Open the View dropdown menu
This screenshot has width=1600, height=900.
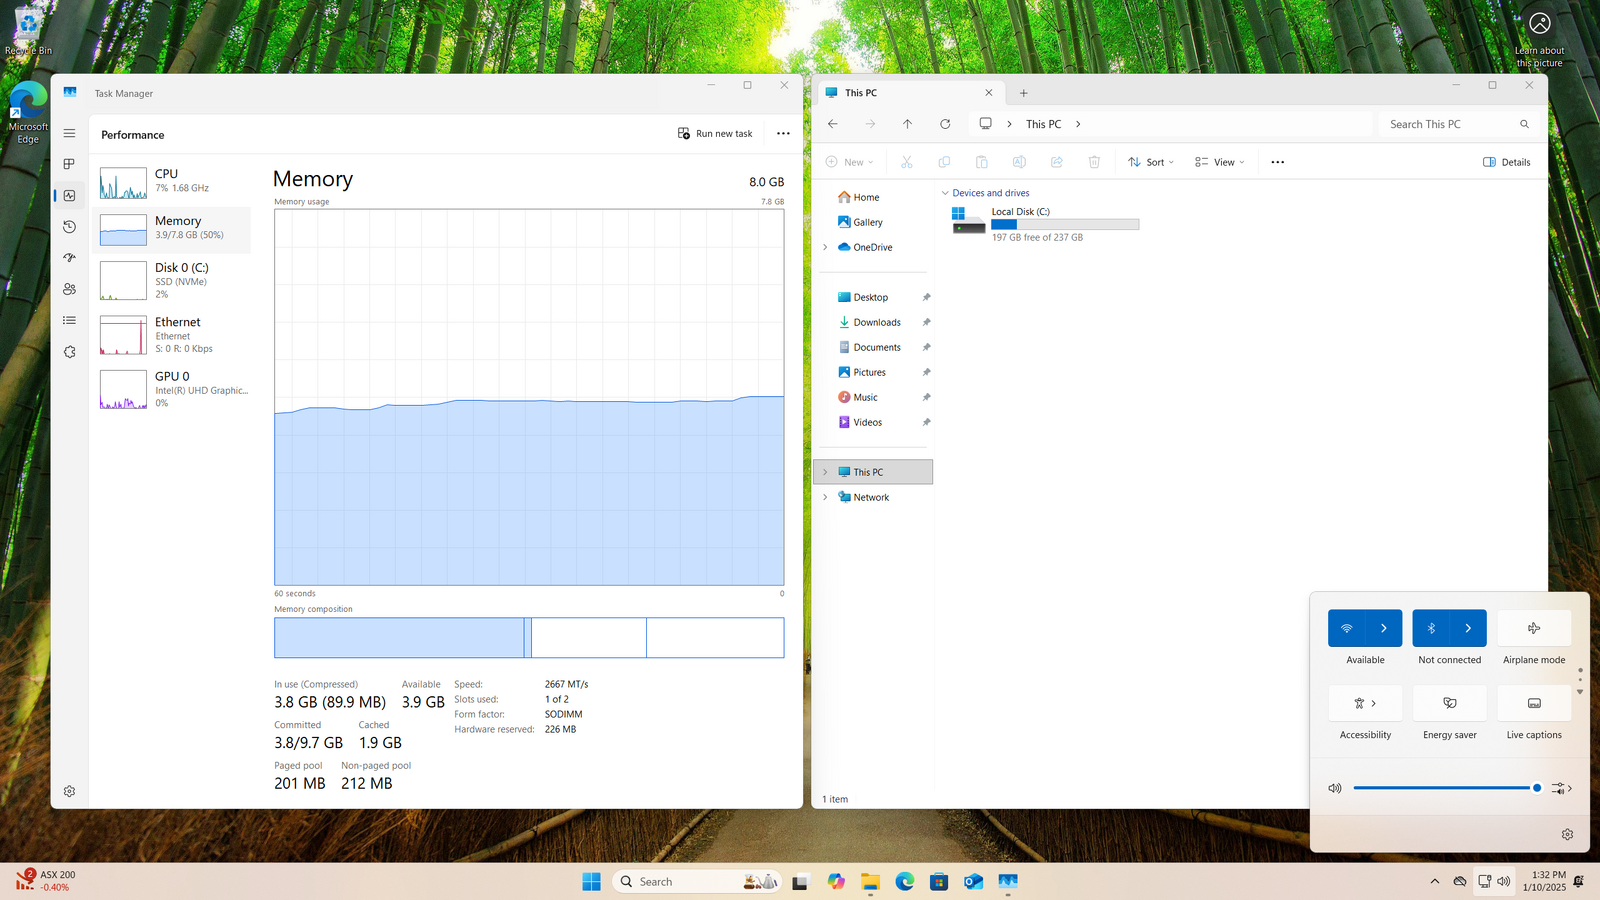[1220, 162]
